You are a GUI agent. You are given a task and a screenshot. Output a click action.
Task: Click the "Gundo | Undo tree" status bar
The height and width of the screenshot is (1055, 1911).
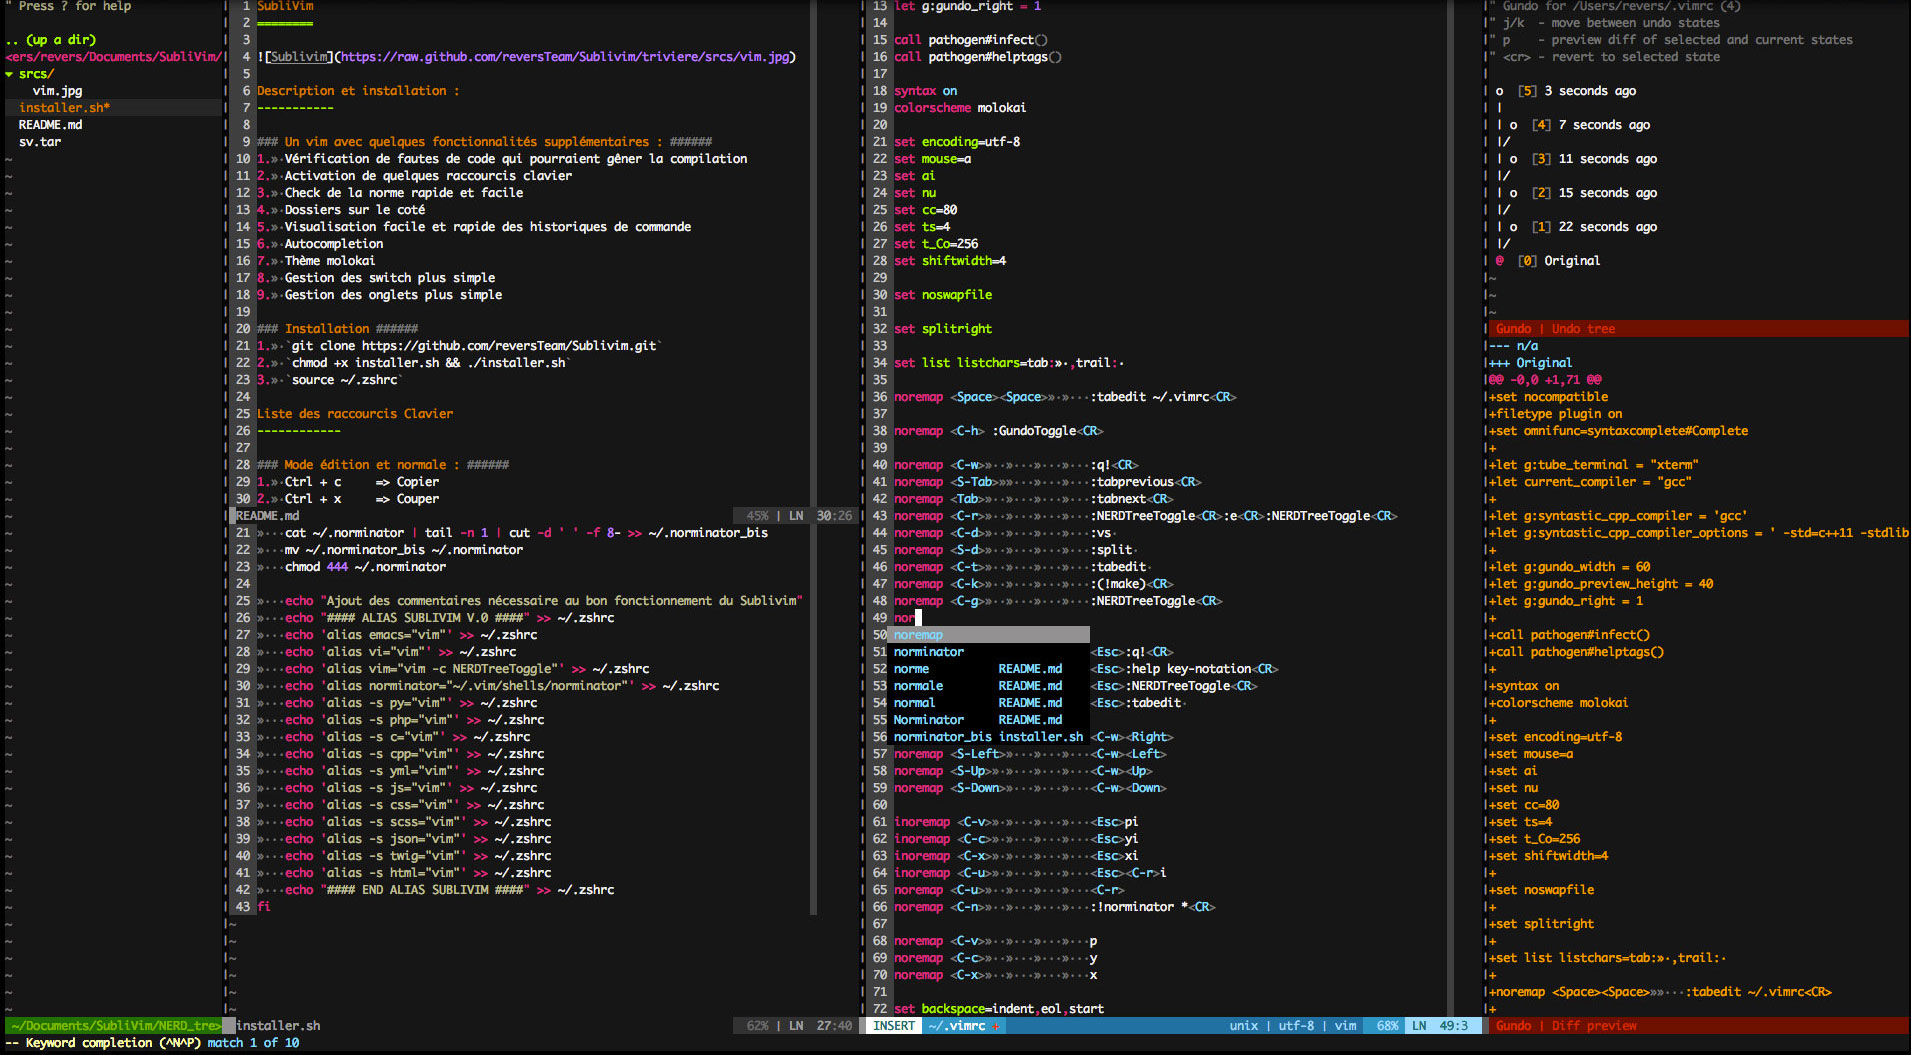(1698, 329)
